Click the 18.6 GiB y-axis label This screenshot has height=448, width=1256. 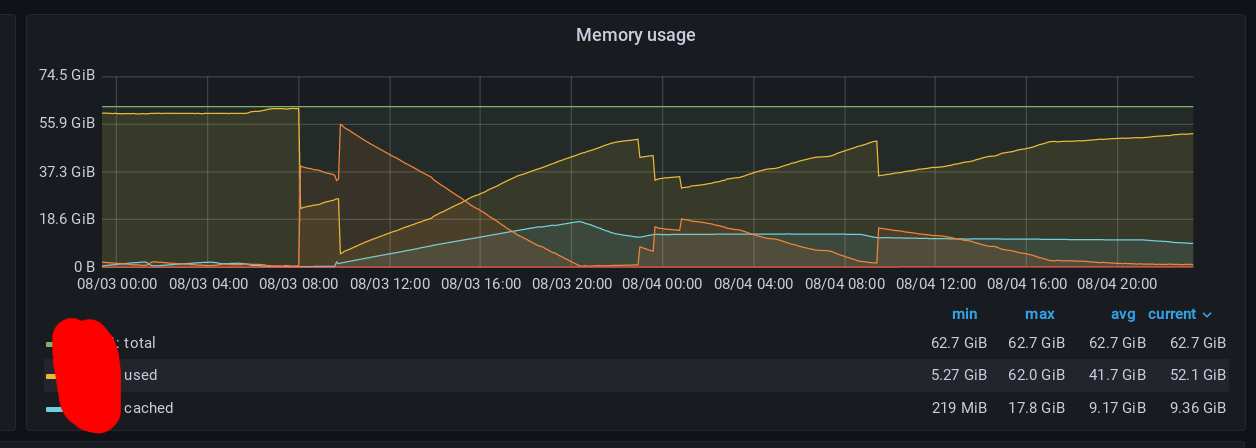pyautogui.click(x=68, y=219)
